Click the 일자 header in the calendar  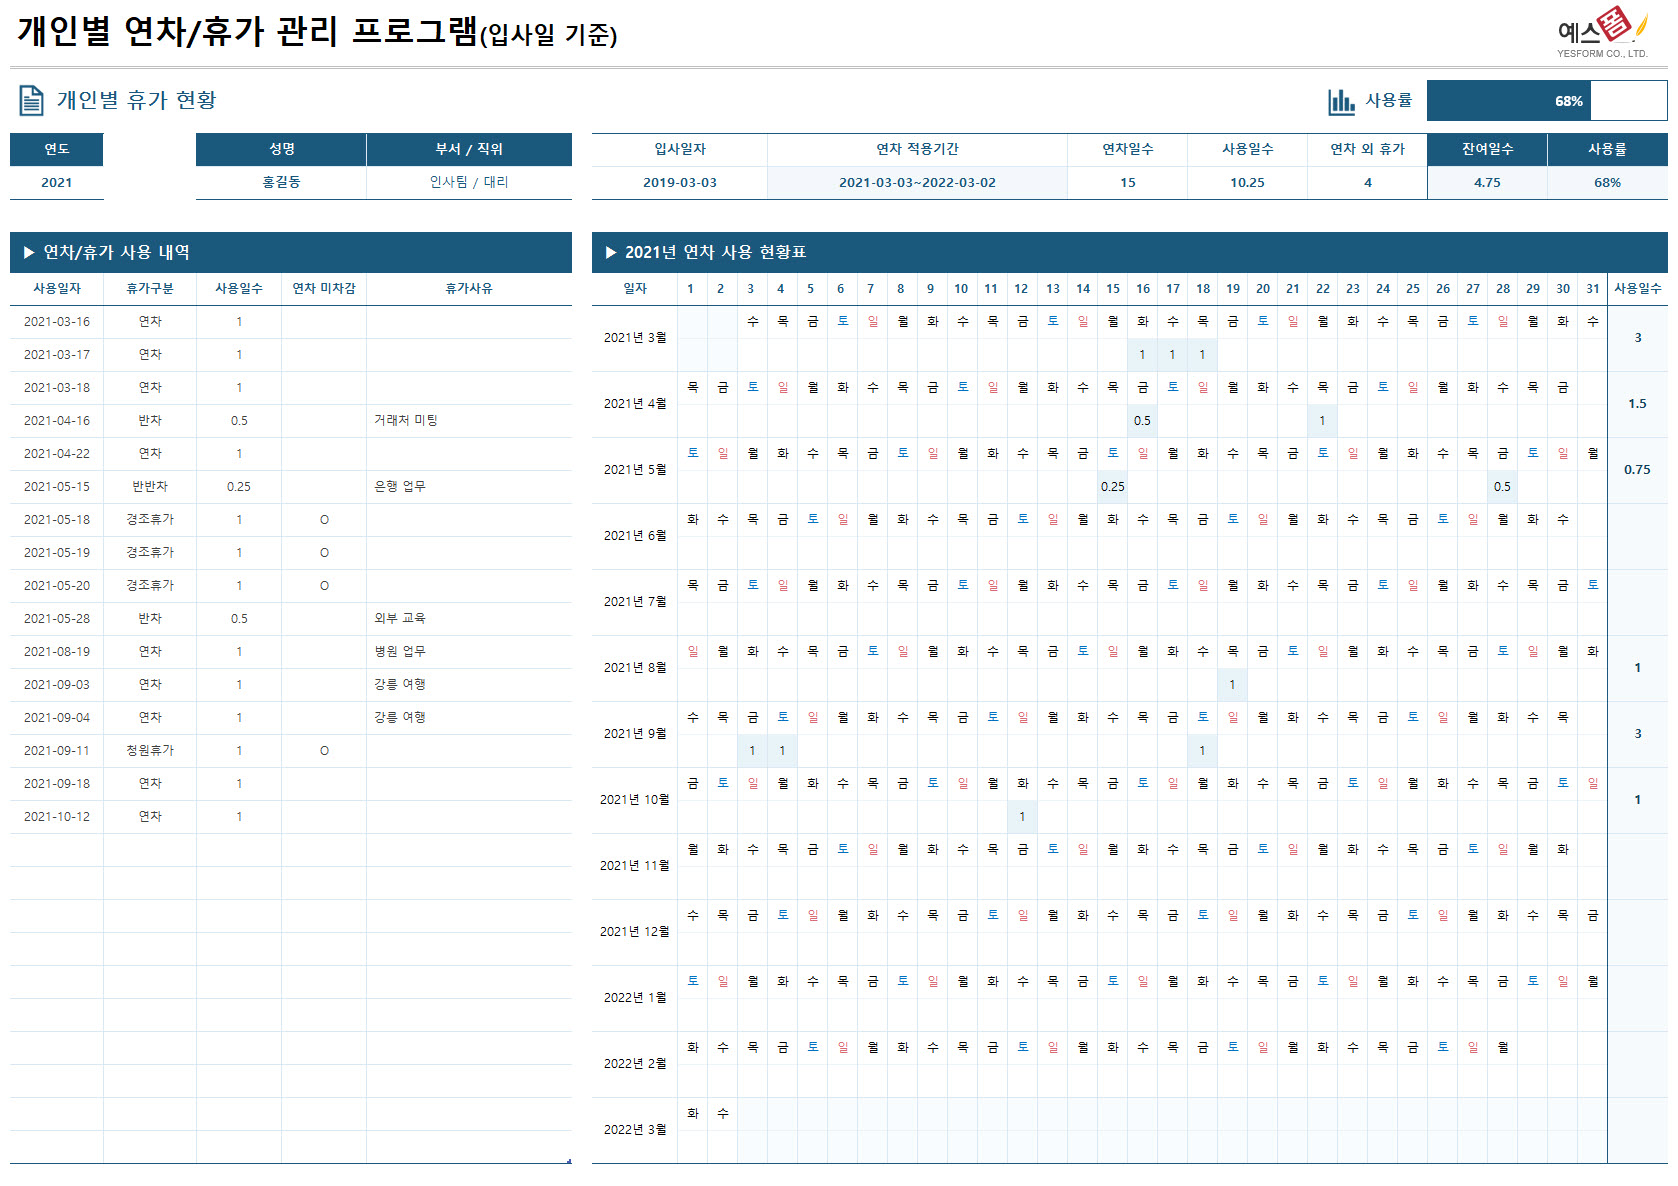(x=635, y=288)
